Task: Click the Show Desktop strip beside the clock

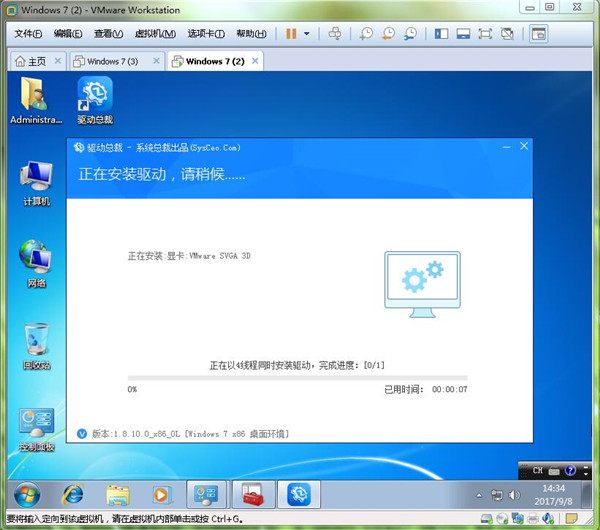Action: coord(586,494)
